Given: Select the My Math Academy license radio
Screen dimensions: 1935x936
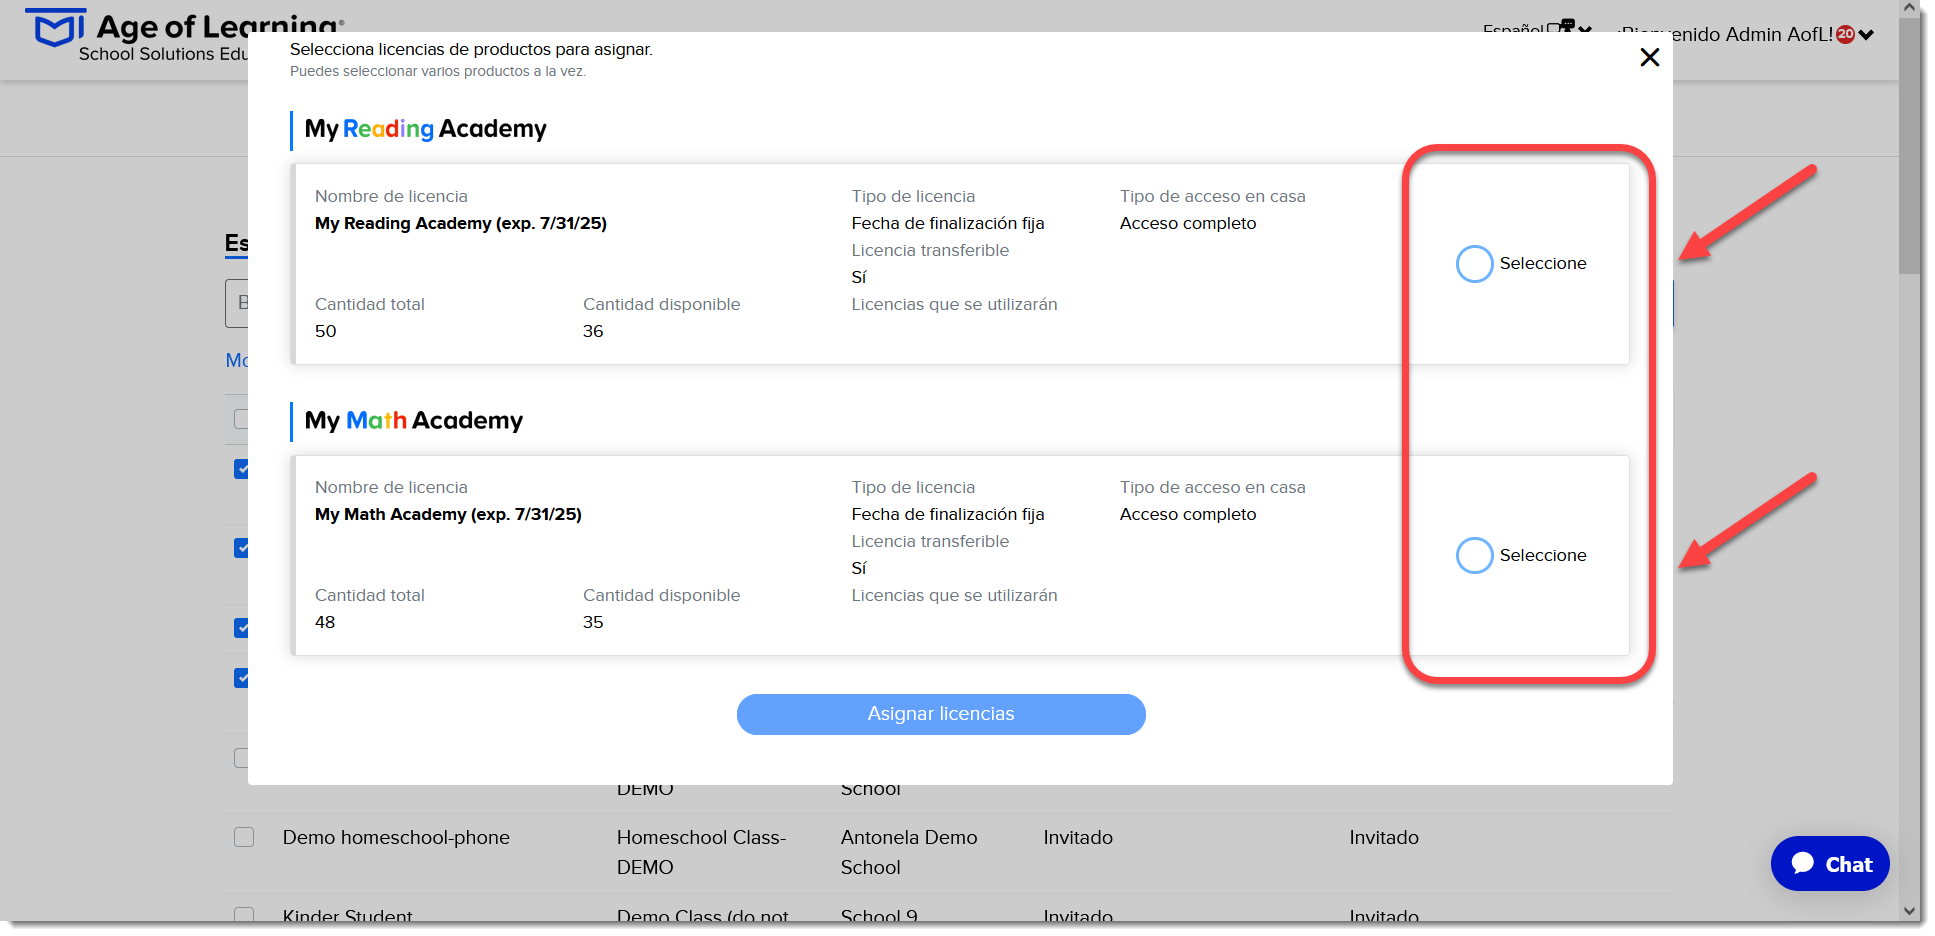Looking at the screenshot, I should [x=1474, y=555].
